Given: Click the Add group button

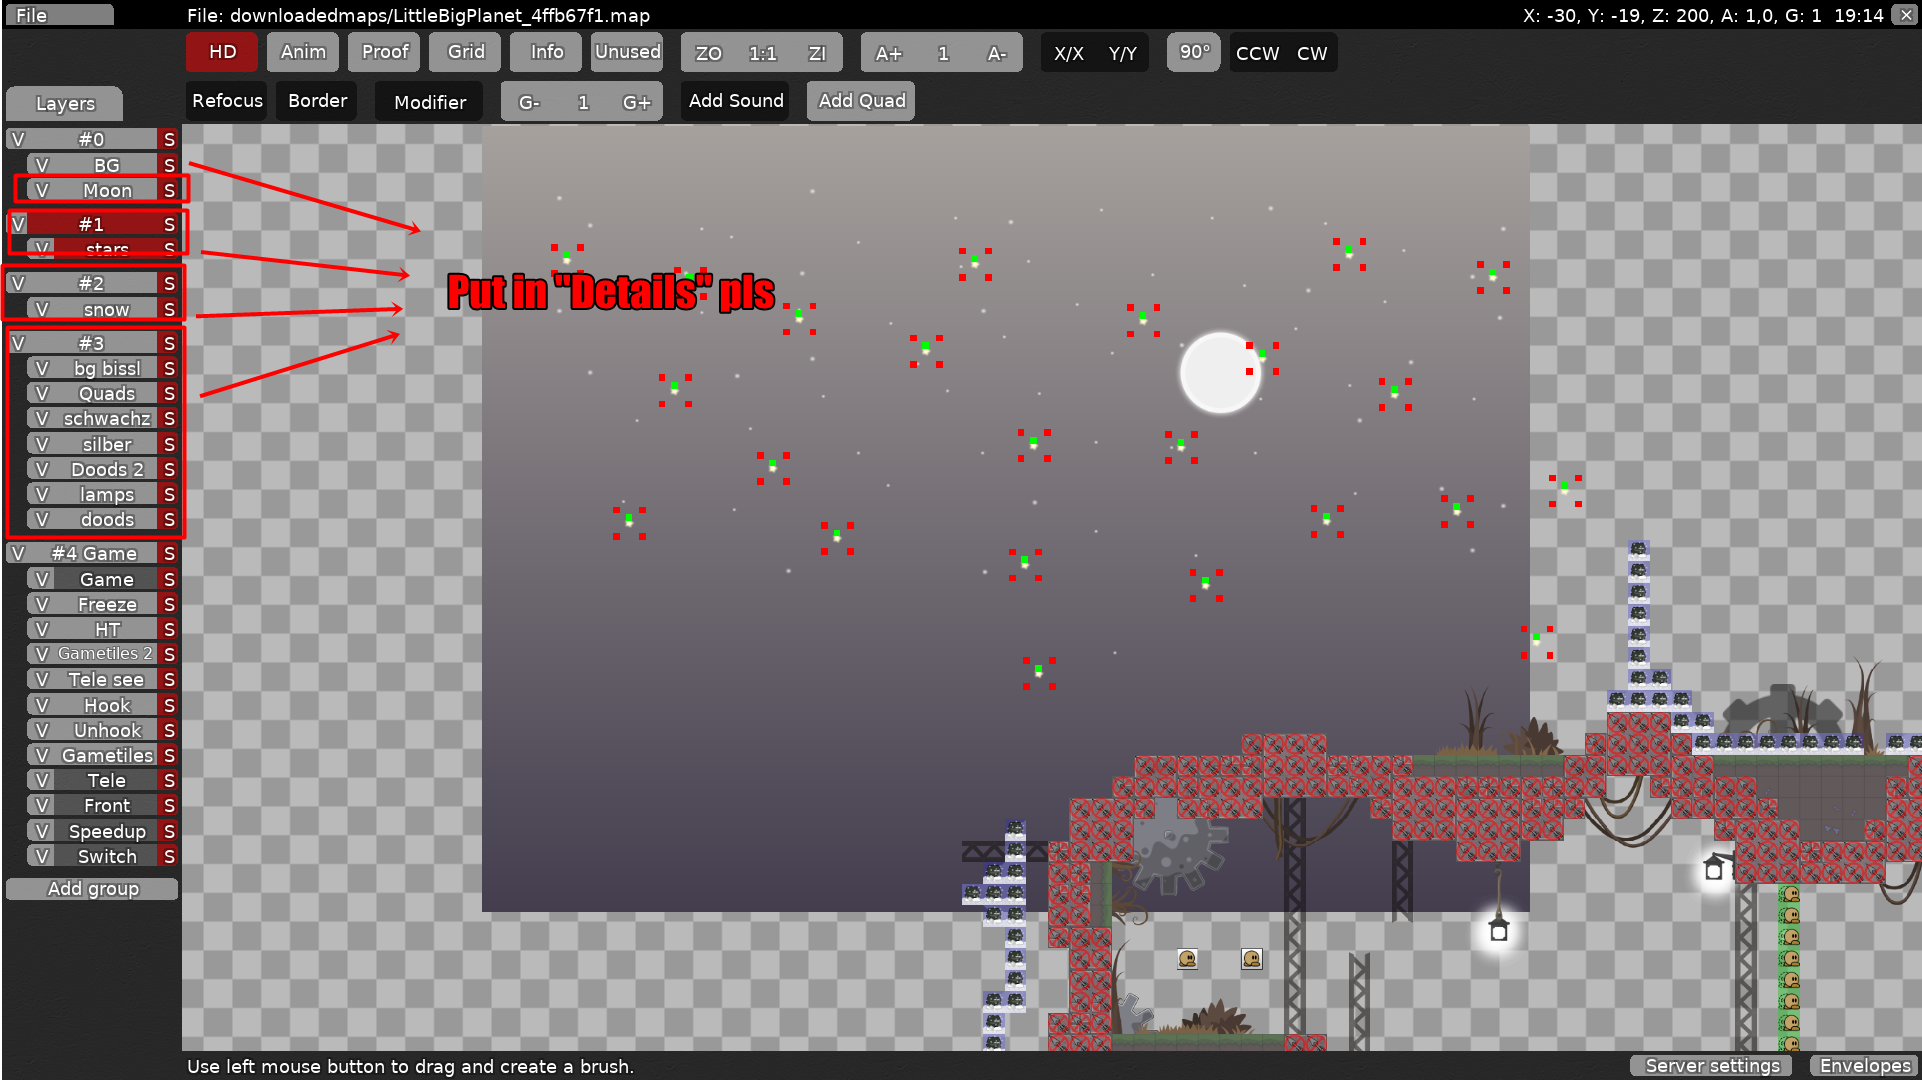Looking at the screenshot, I should 92,889.
